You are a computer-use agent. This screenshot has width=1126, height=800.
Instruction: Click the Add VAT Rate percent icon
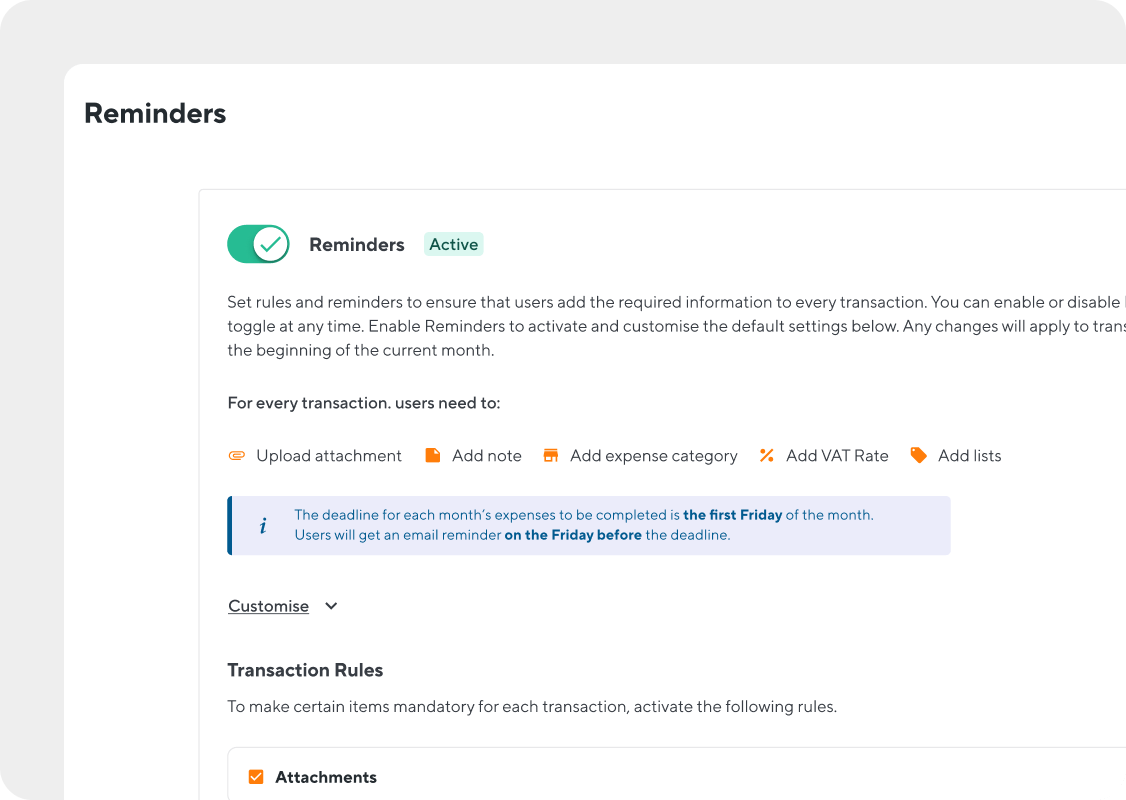[x=766, y=456]
